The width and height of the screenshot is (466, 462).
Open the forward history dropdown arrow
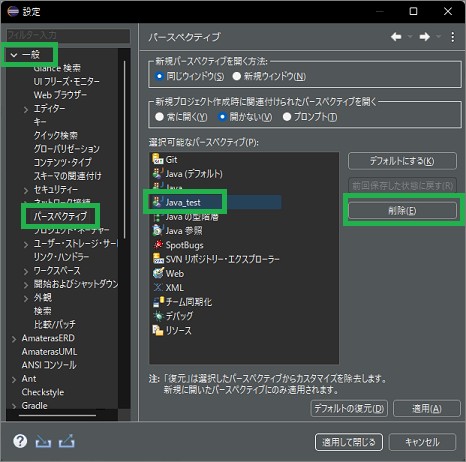tap(438, 37)
